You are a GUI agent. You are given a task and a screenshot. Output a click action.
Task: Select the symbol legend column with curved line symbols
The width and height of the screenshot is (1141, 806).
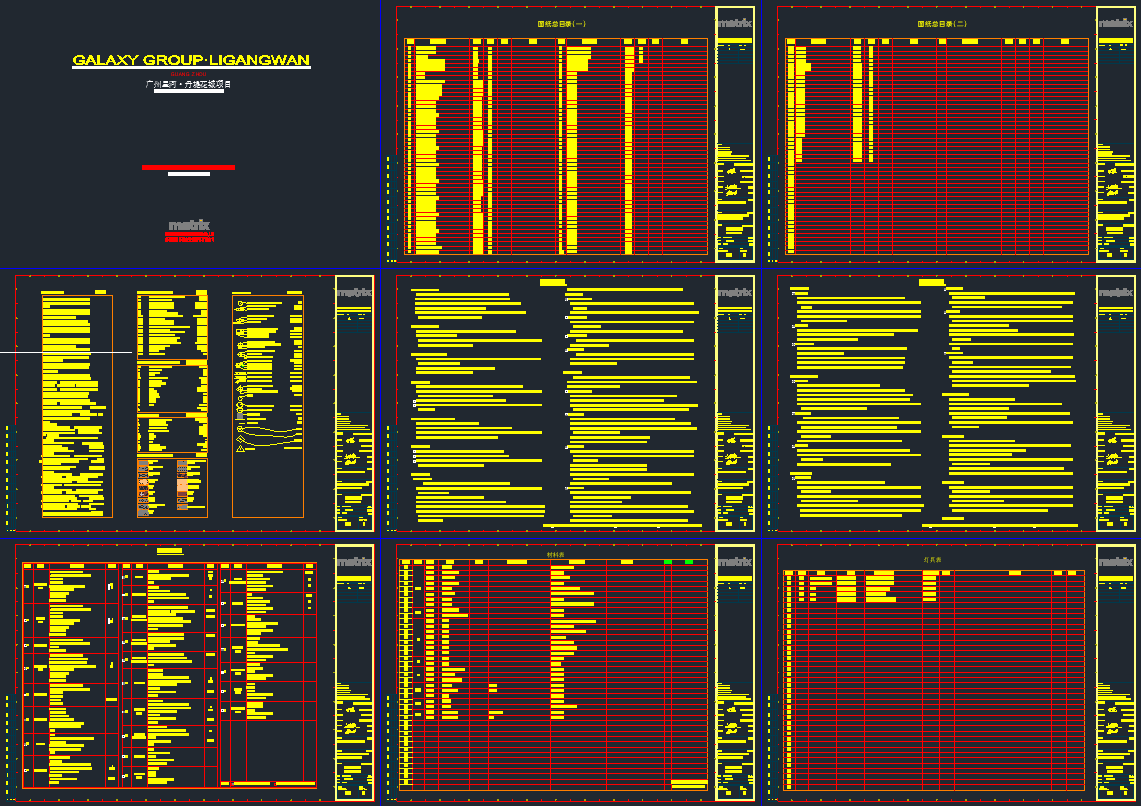pyautogui.click(x=268, y=406)
